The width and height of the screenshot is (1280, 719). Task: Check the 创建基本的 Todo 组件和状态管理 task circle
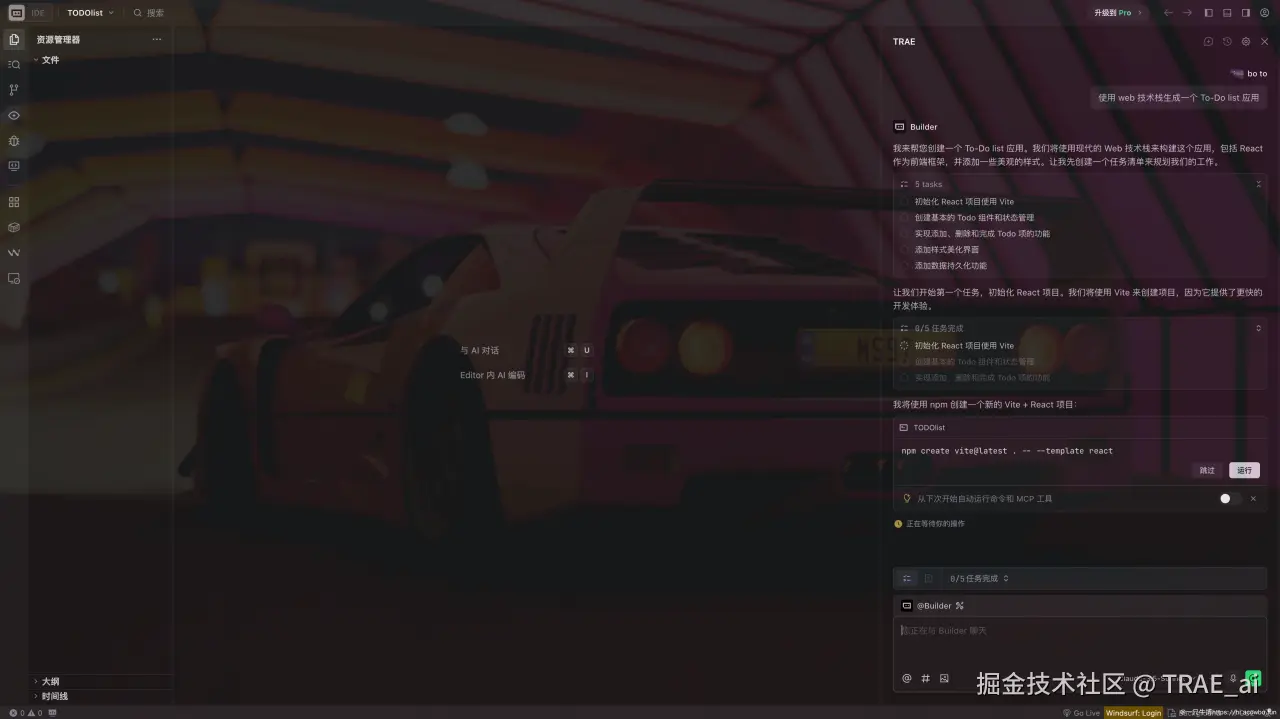[905, 217]
